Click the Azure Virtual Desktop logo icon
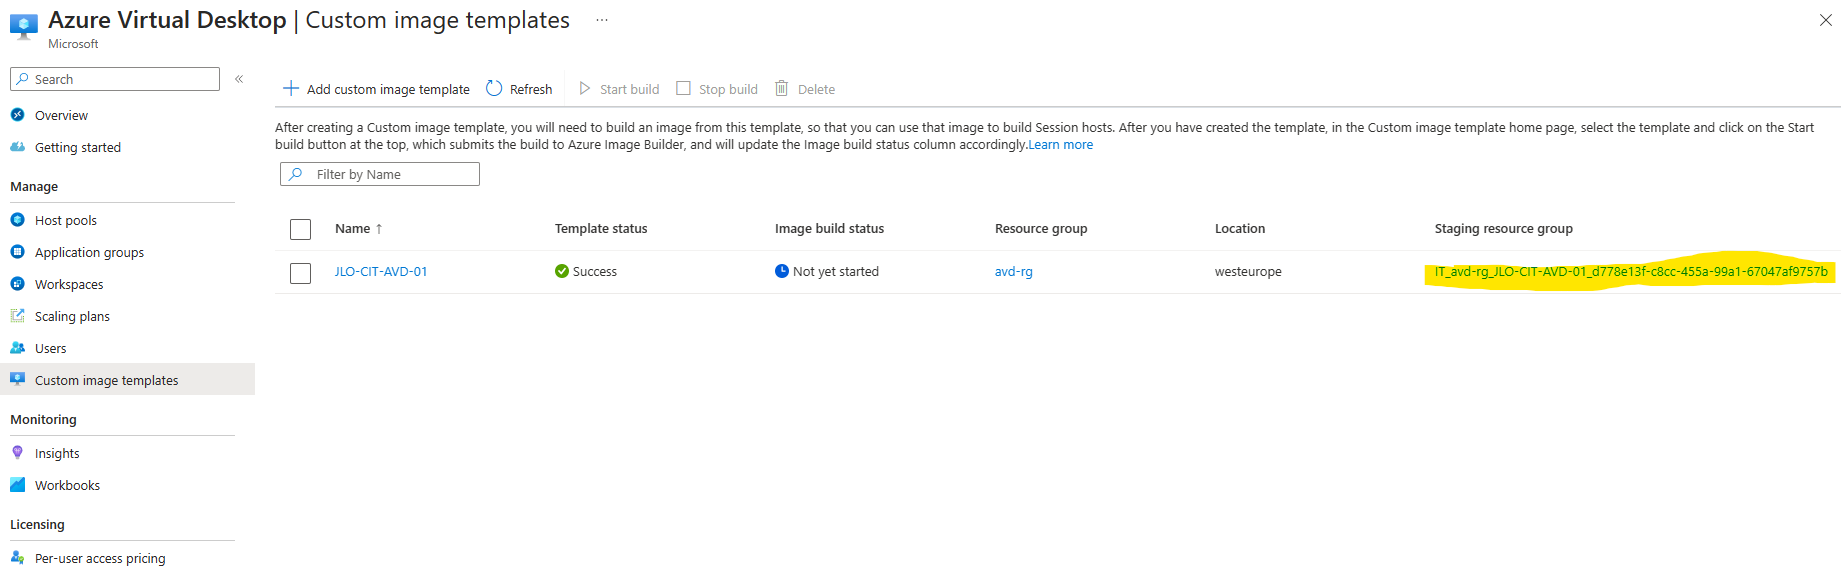 pos(24,26)
